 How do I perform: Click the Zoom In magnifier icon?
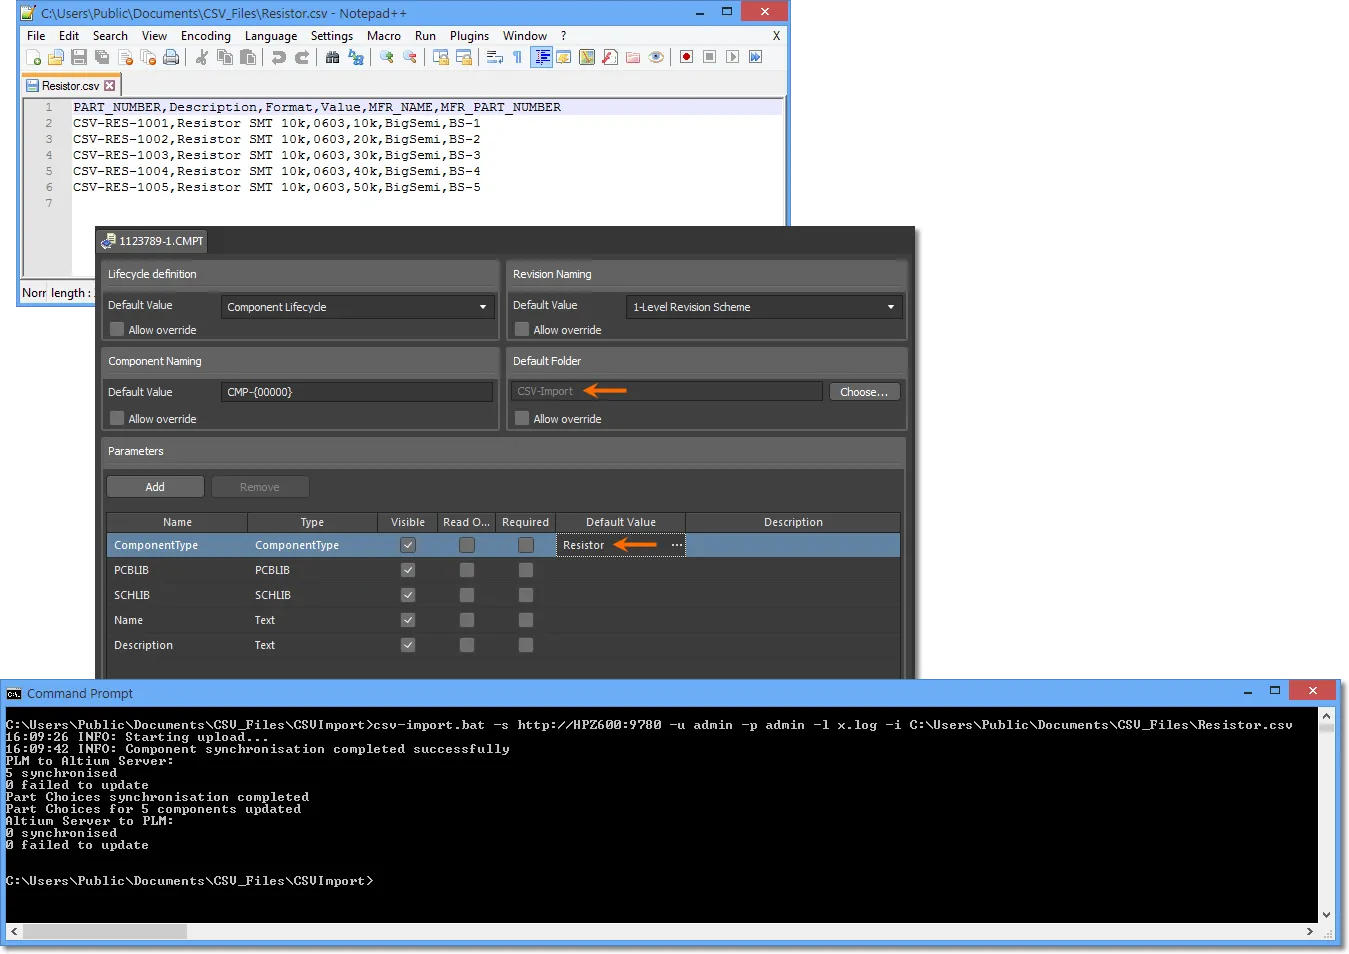point(387,57)
